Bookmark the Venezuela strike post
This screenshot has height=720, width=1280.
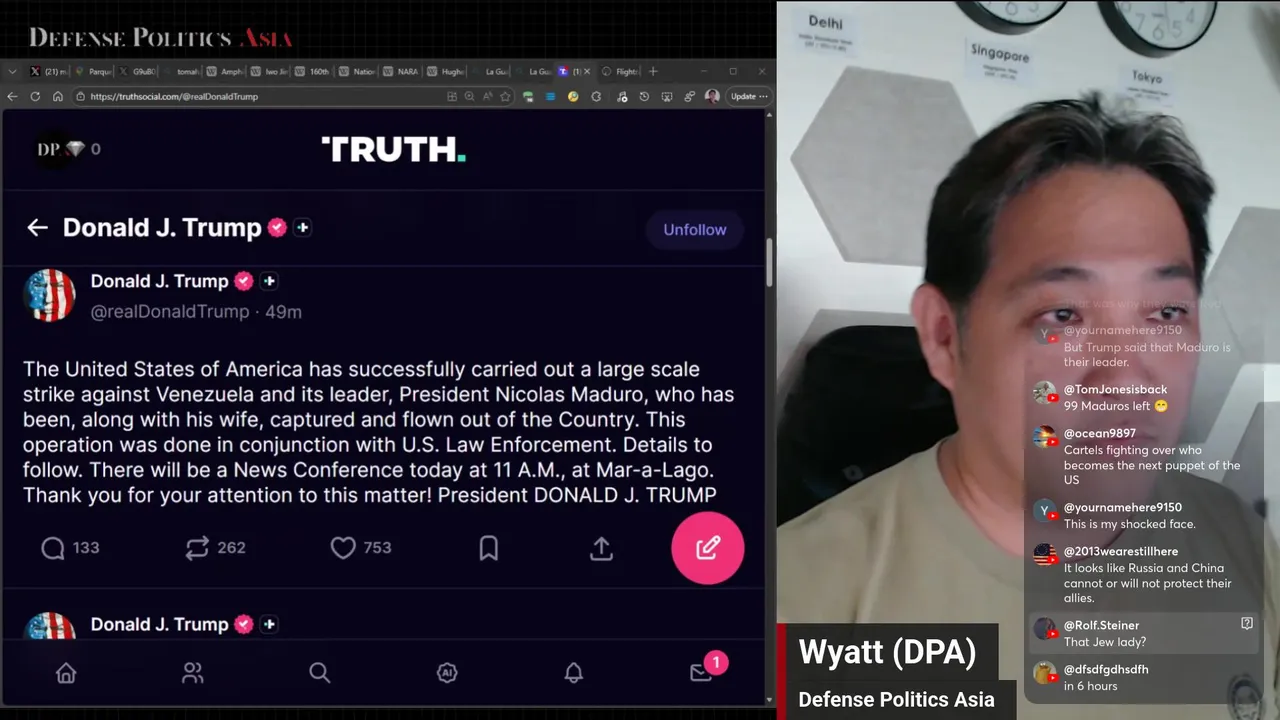point(488,547)
